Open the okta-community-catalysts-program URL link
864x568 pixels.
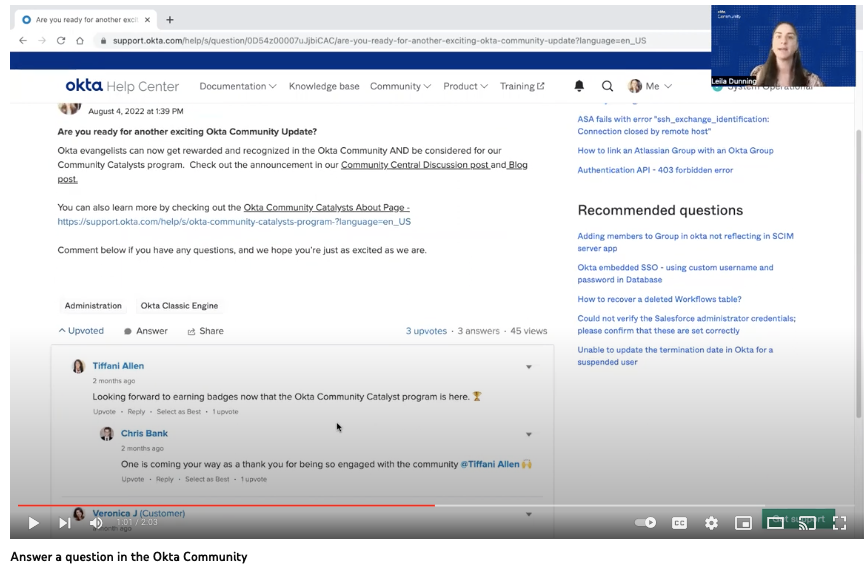click(x=234, y=221)
